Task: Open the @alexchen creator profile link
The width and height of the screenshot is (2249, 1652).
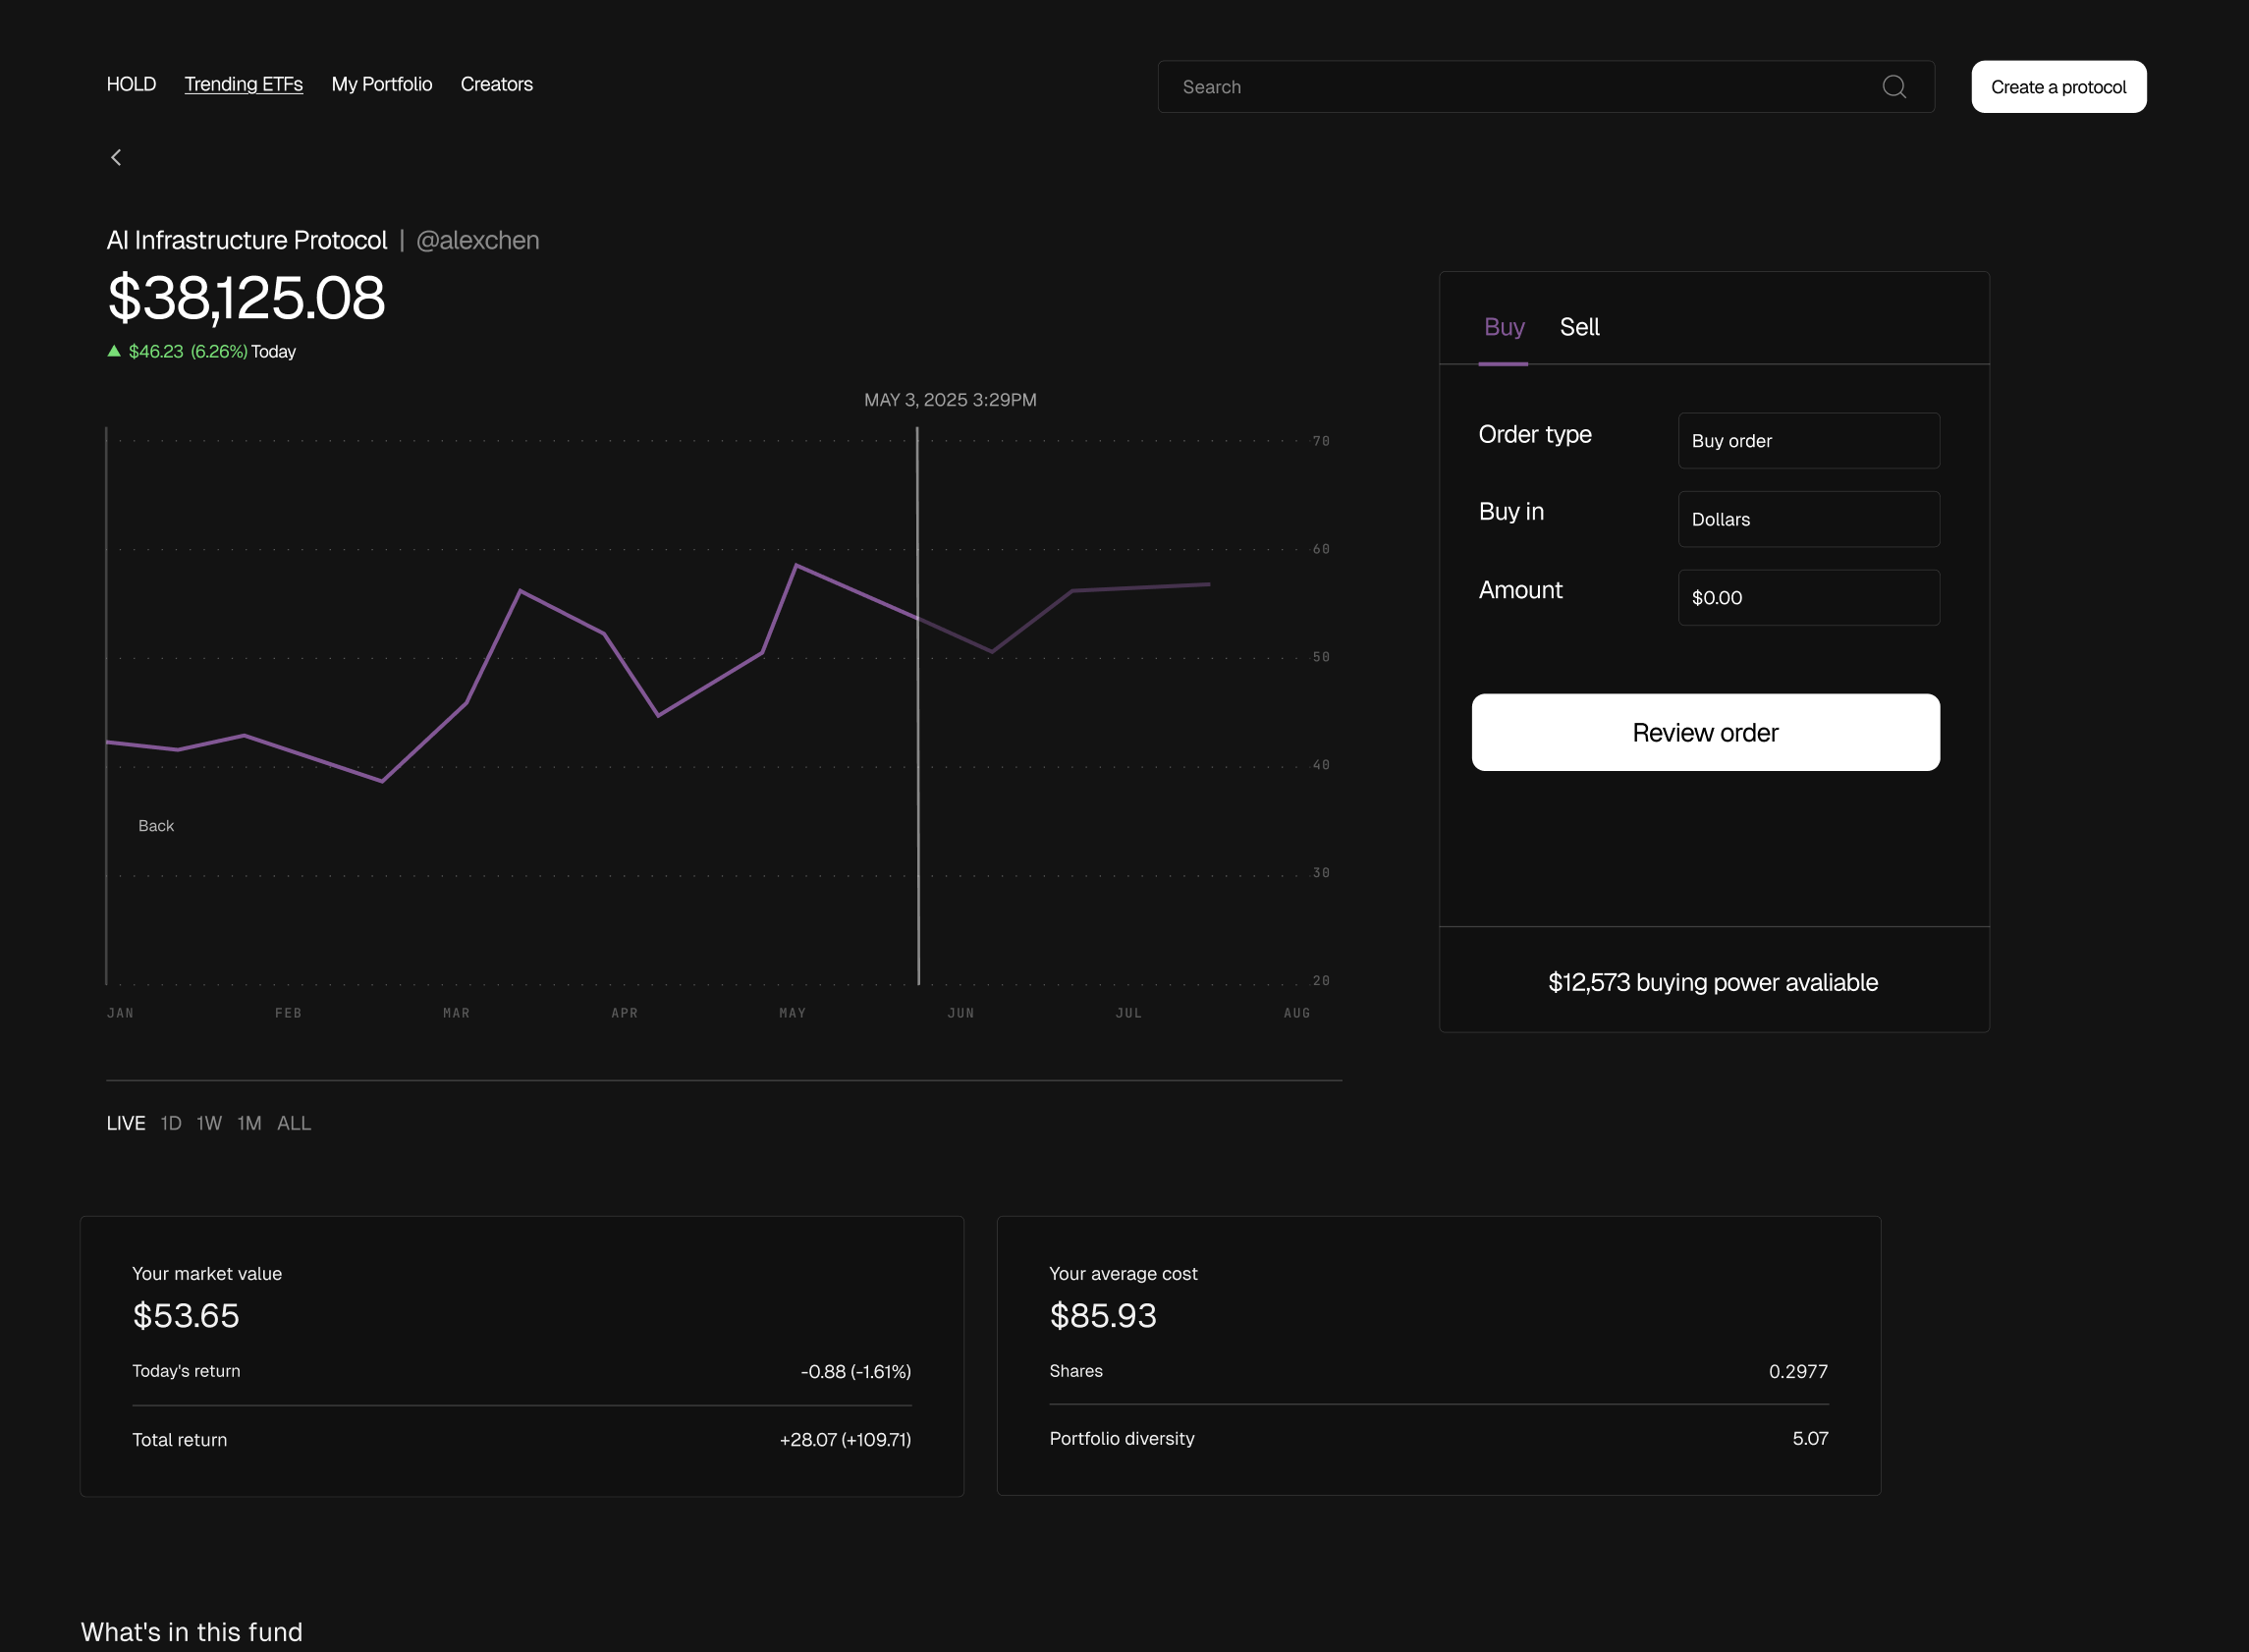Action: click(477, 241)
